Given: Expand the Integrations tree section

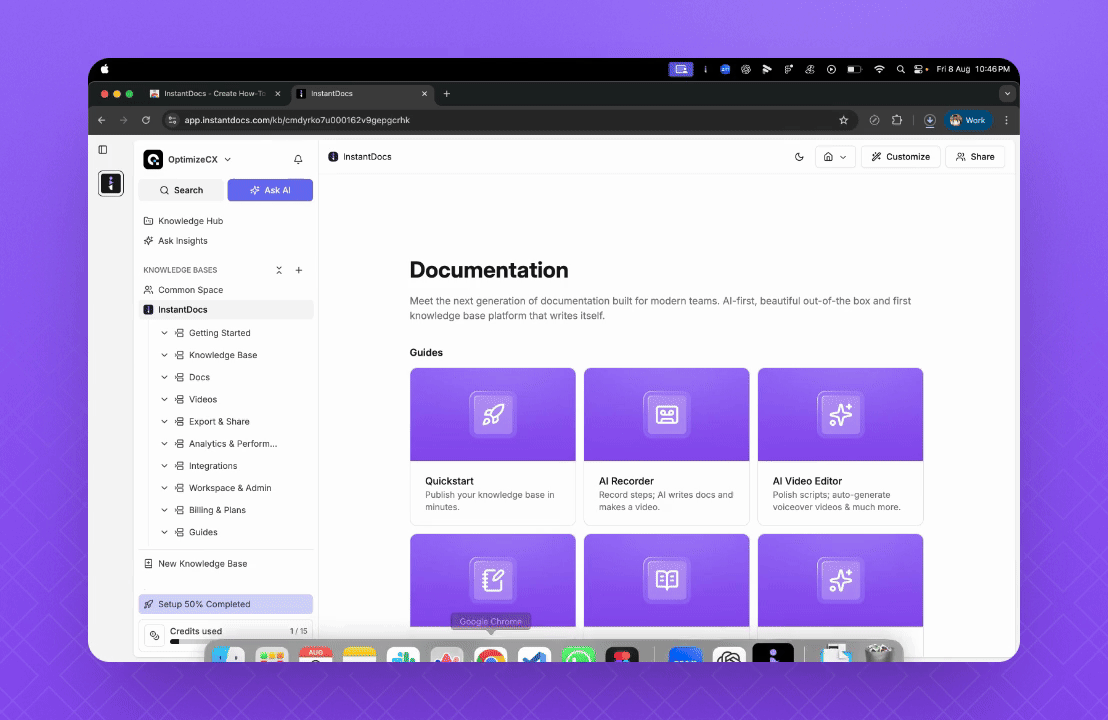Looking at the screenshot, I should [x=165, y=466].
